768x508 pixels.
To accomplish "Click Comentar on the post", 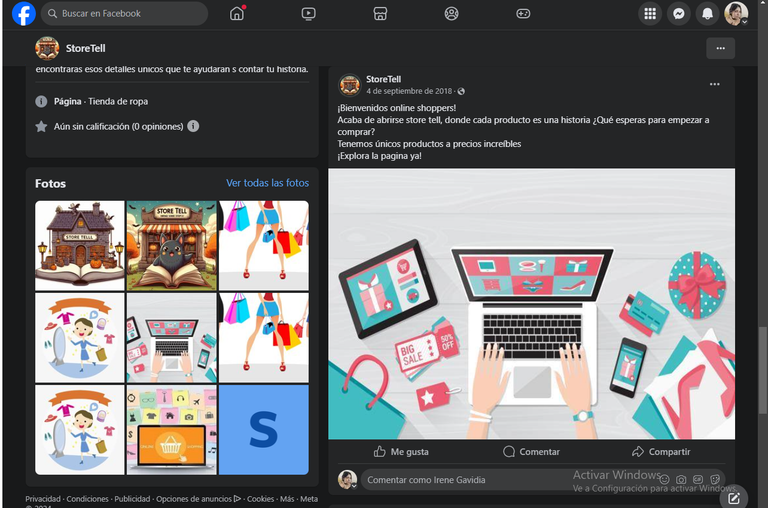I will coord(531,452).
